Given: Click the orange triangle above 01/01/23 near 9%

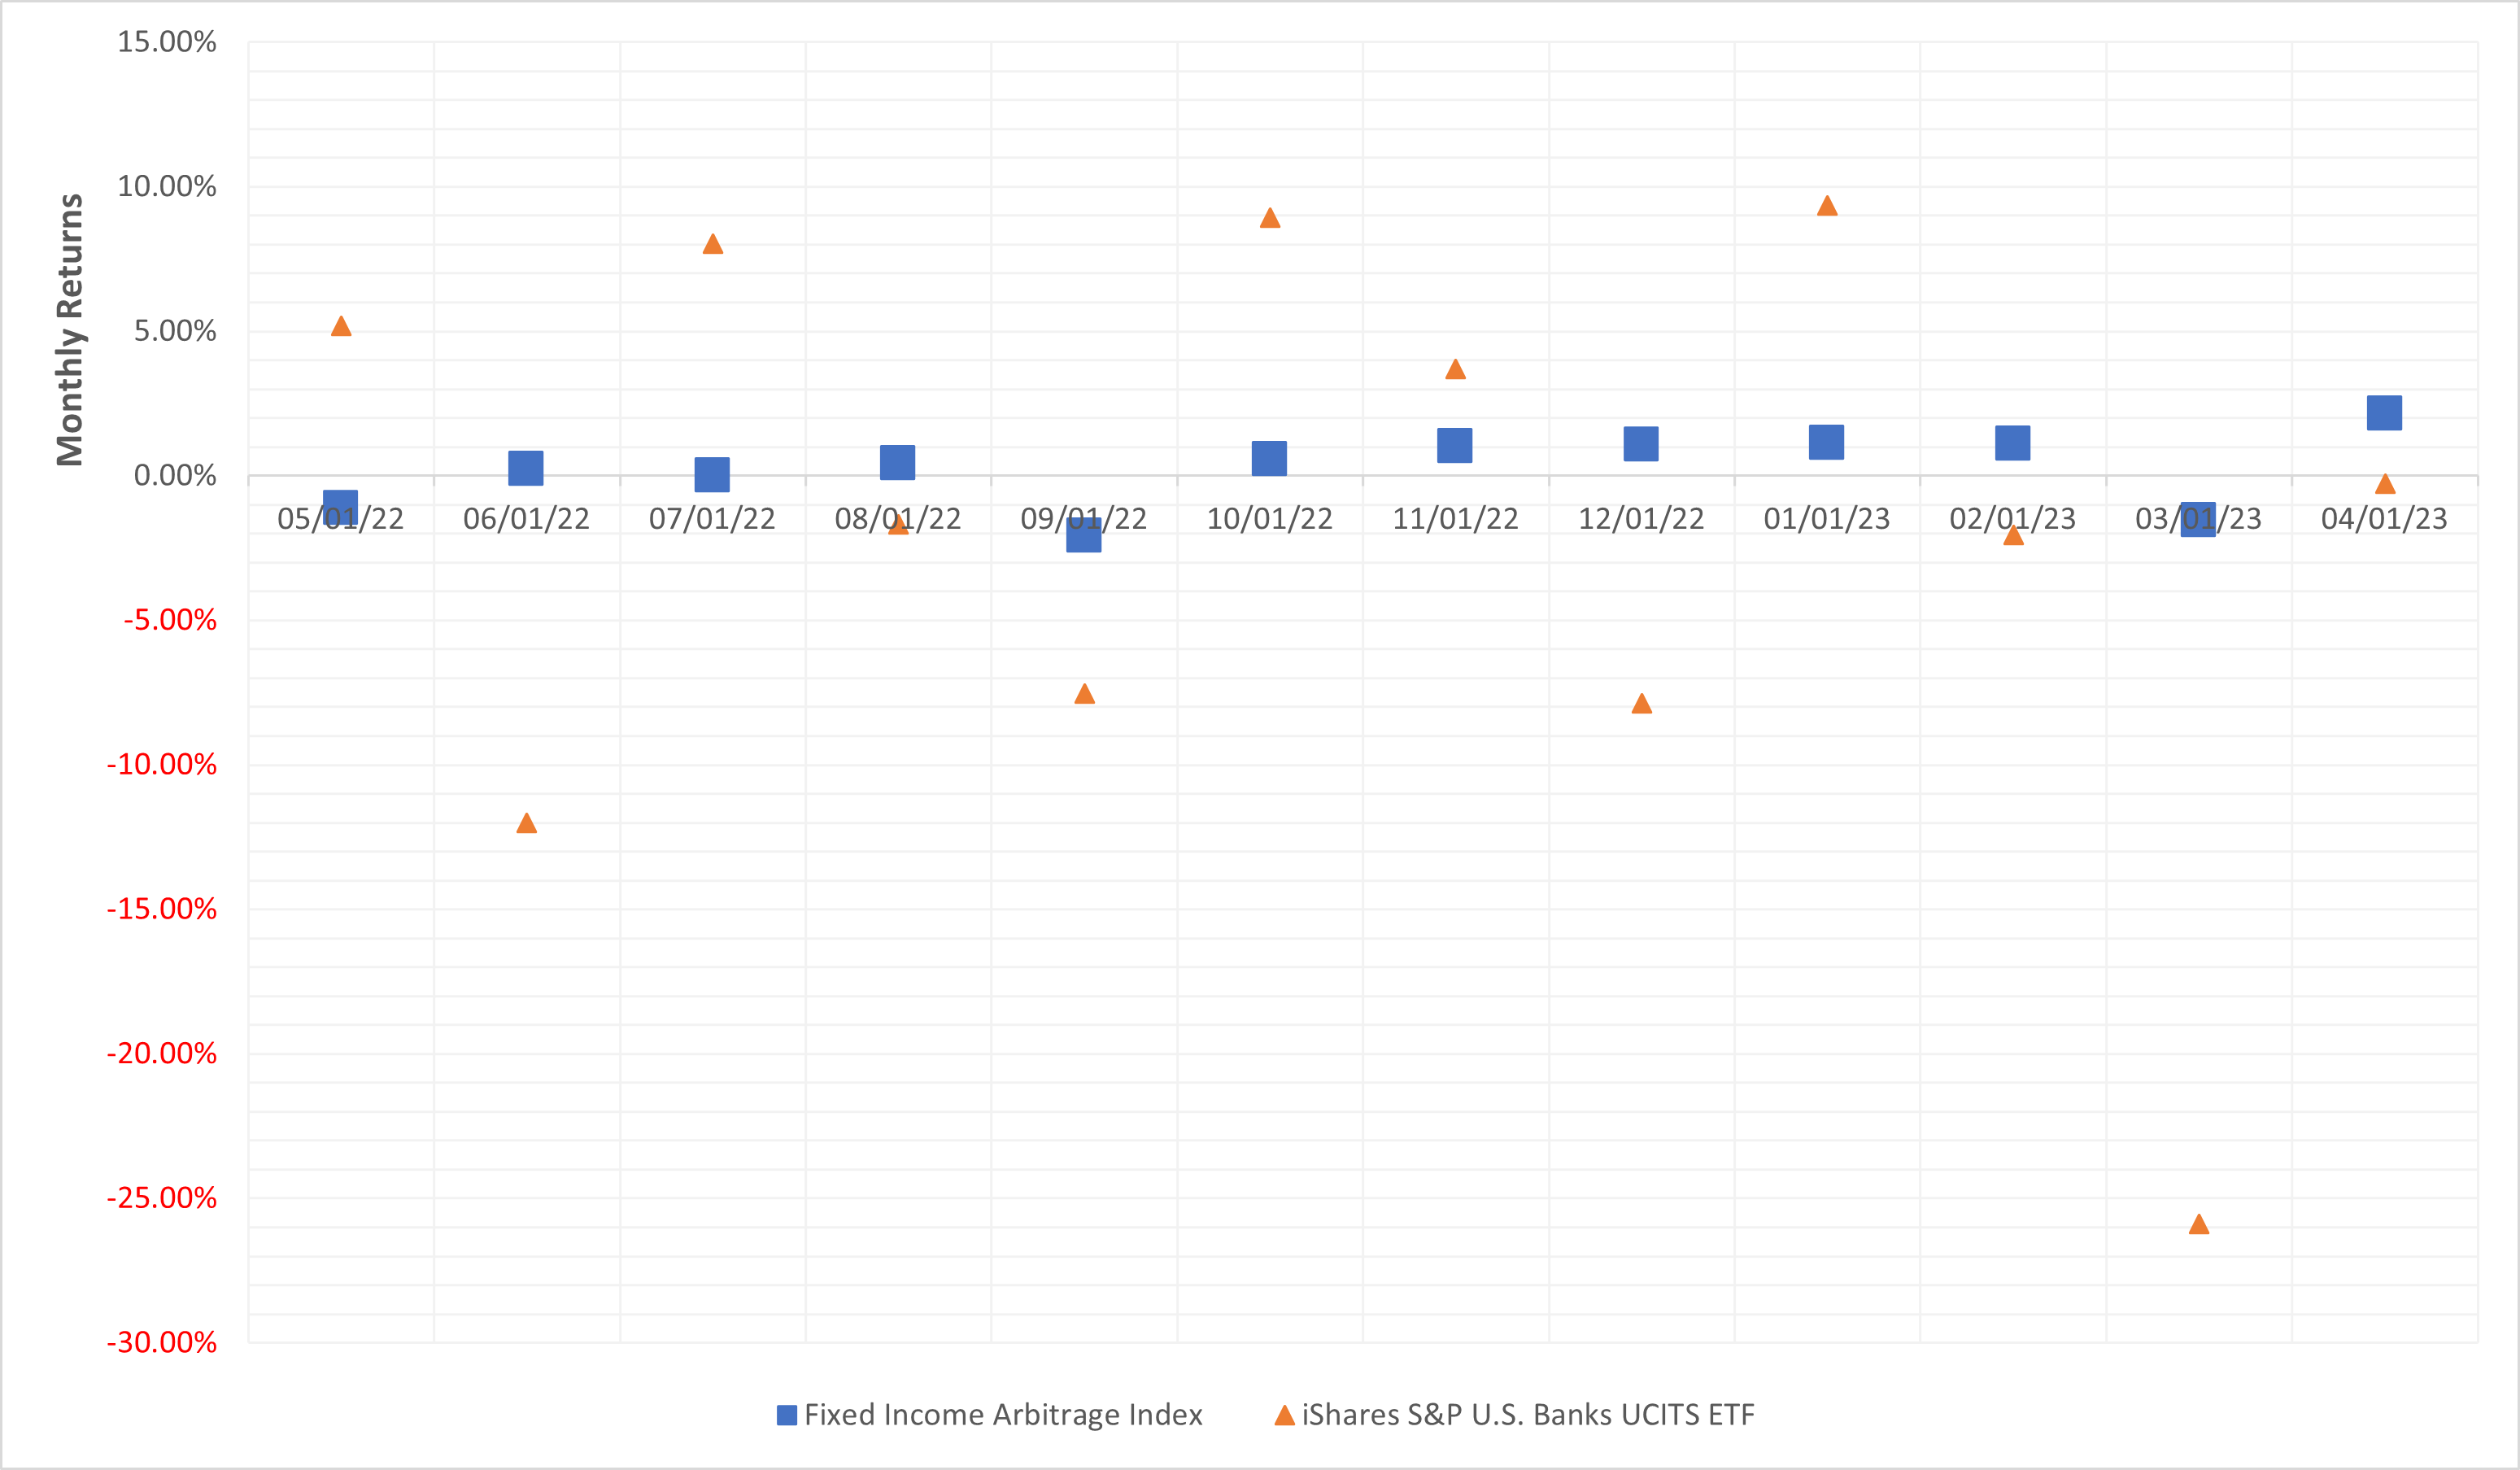Looking at the screenshot, I should [1827, 207].
